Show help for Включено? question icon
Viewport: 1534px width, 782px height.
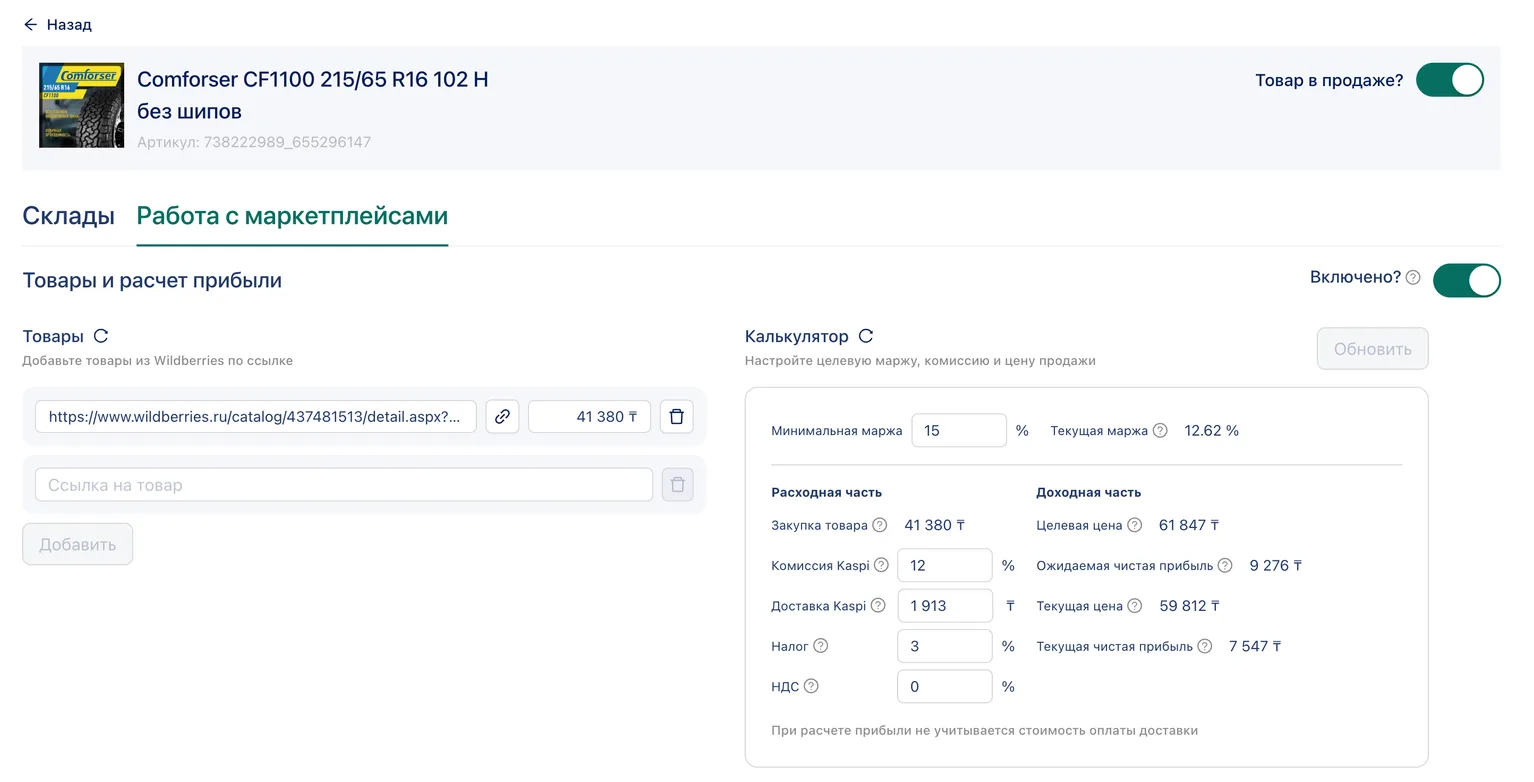point(1413,278)
